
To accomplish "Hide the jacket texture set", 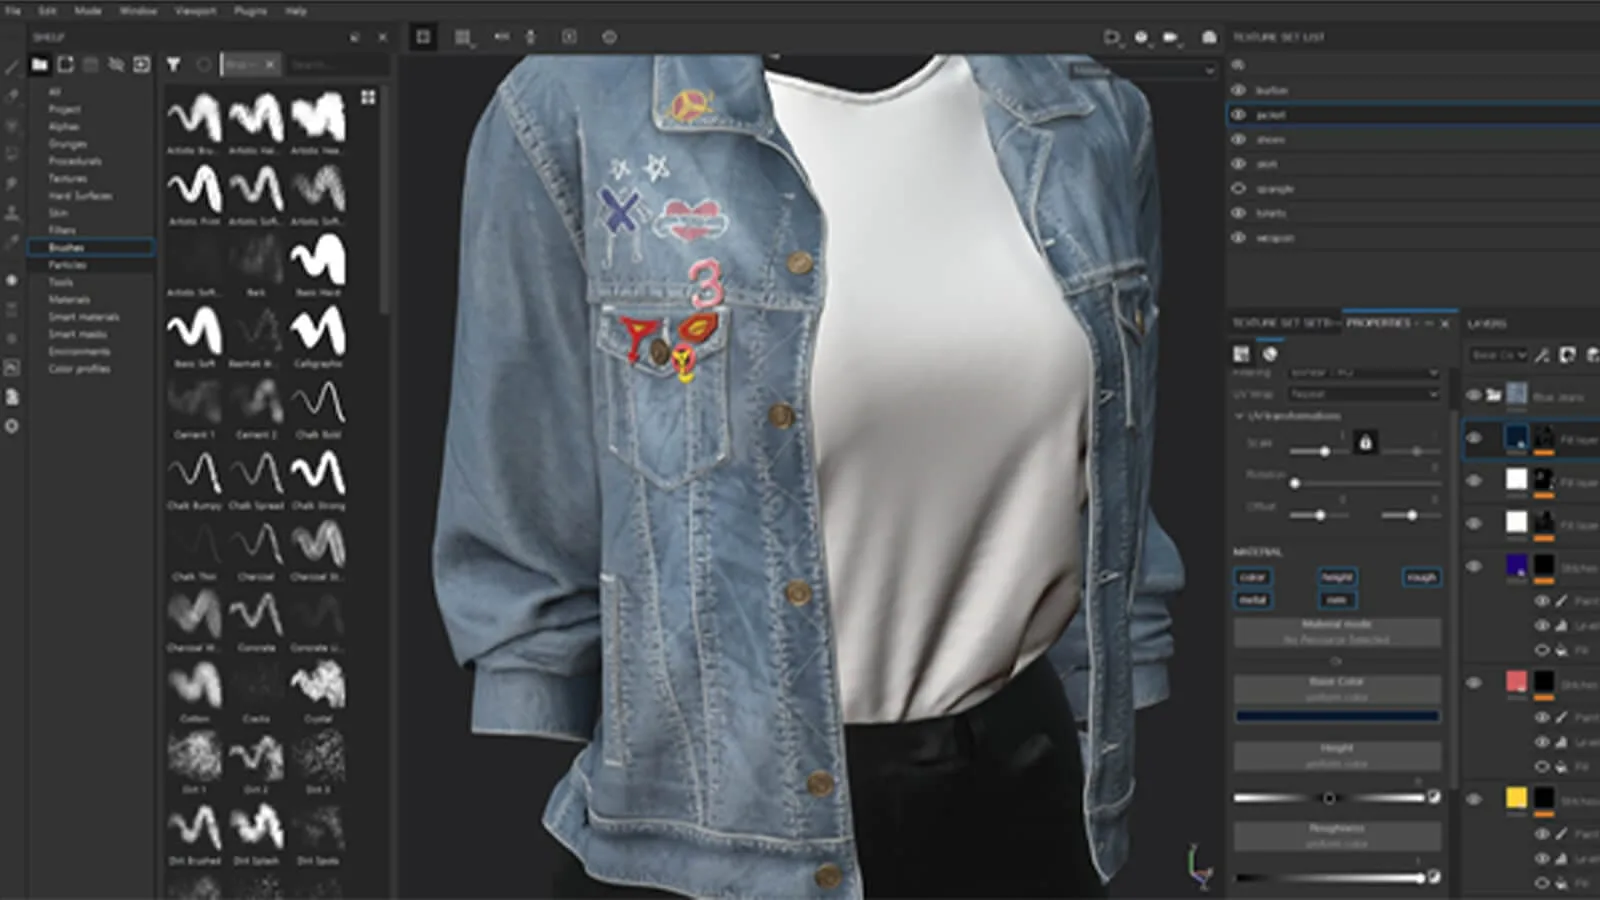I will [1237, 114].
